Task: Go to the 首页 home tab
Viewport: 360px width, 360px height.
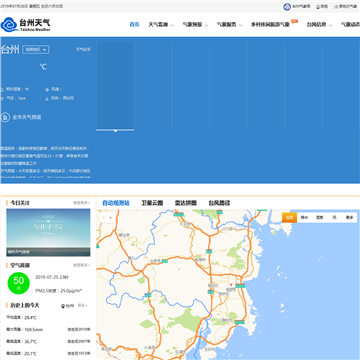Action: (x=134, y=25)
